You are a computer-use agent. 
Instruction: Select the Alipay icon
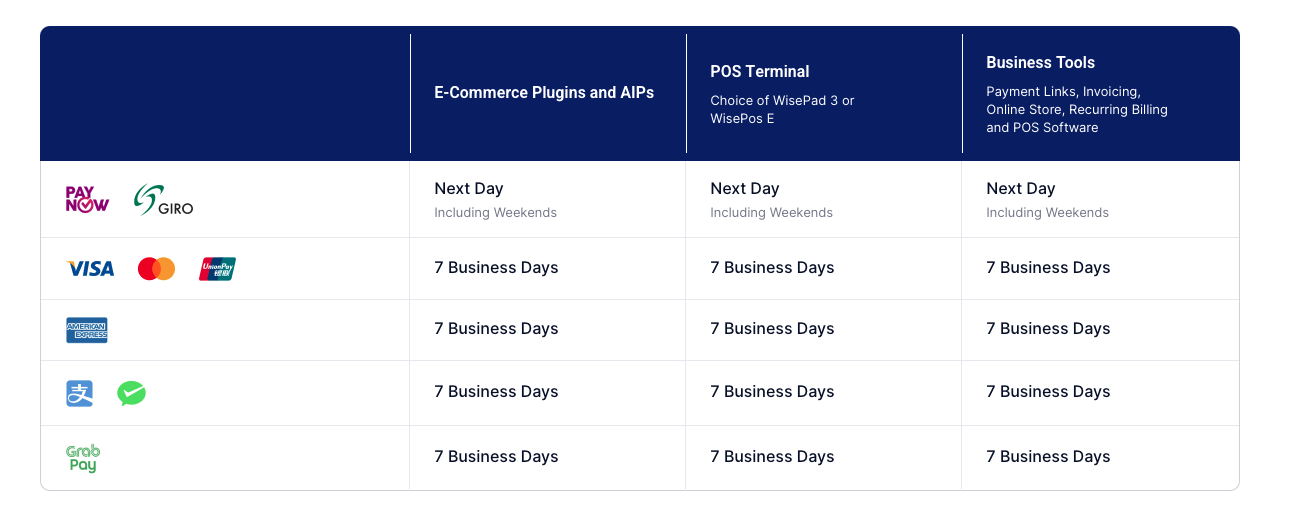point(80,393)
